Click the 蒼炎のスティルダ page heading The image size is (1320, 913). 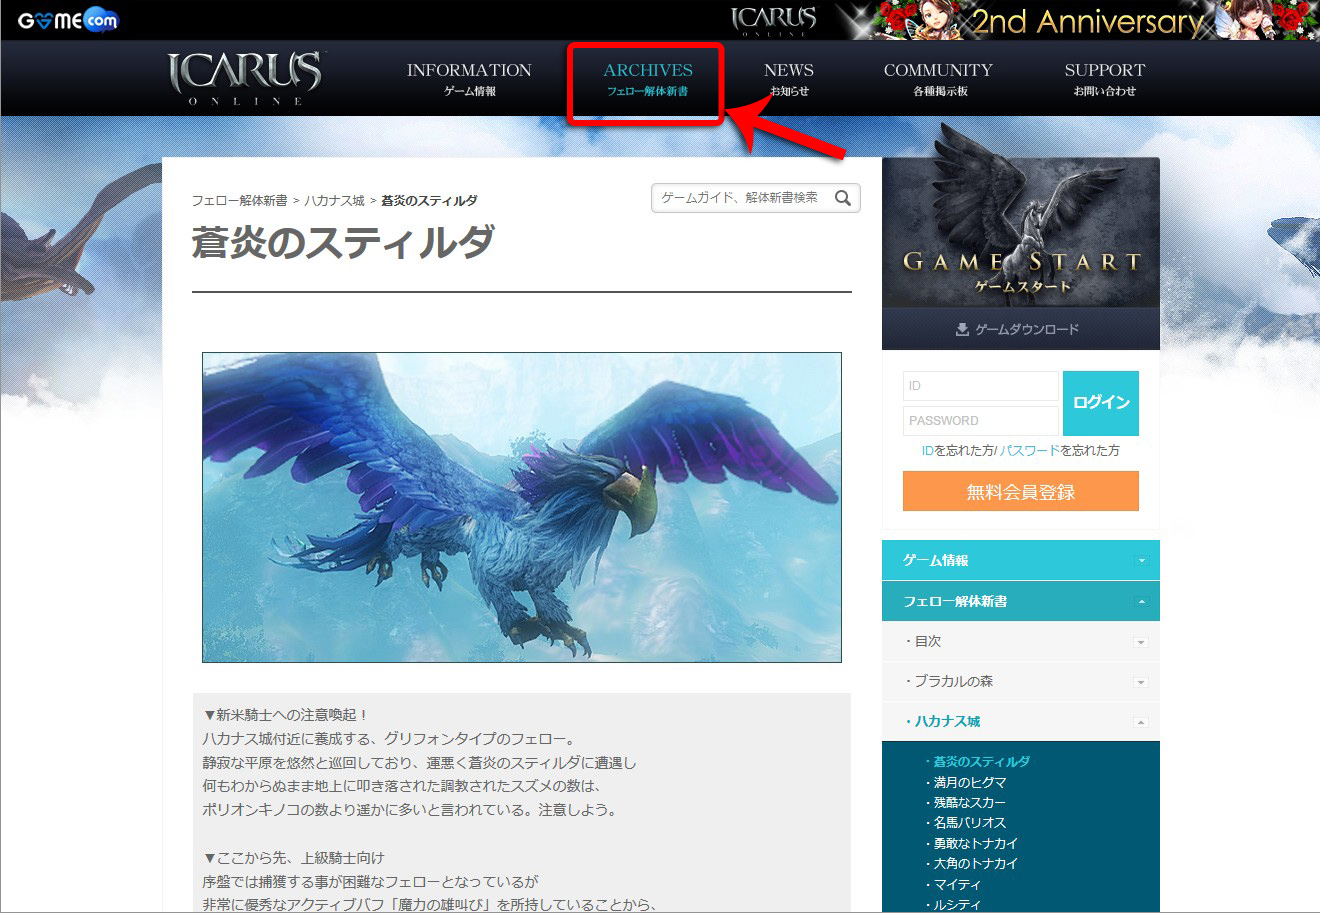tap(343, 242)
